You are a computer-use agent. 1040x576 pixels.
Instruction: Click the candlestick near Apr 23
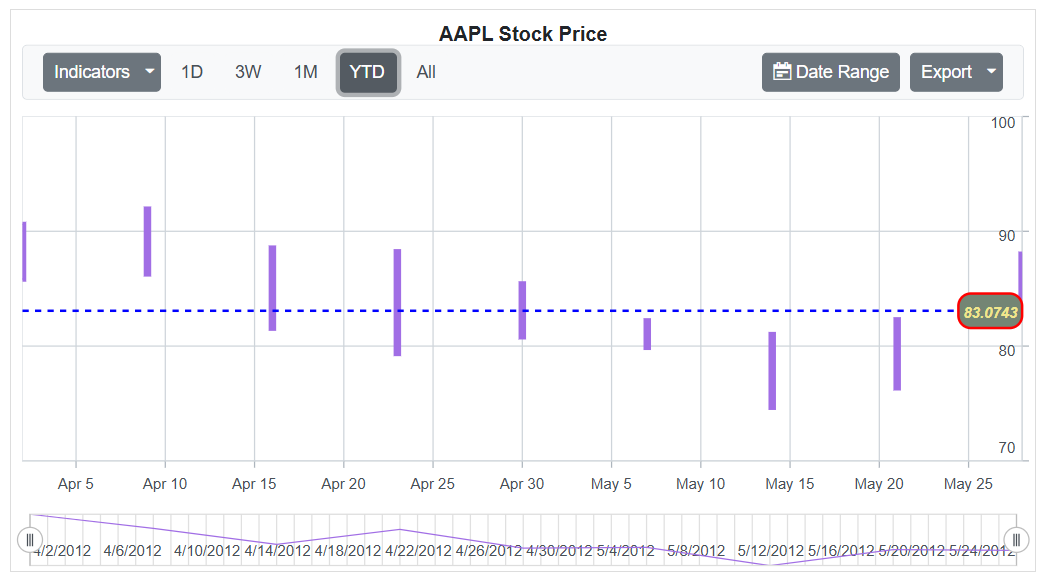[397, 302]
